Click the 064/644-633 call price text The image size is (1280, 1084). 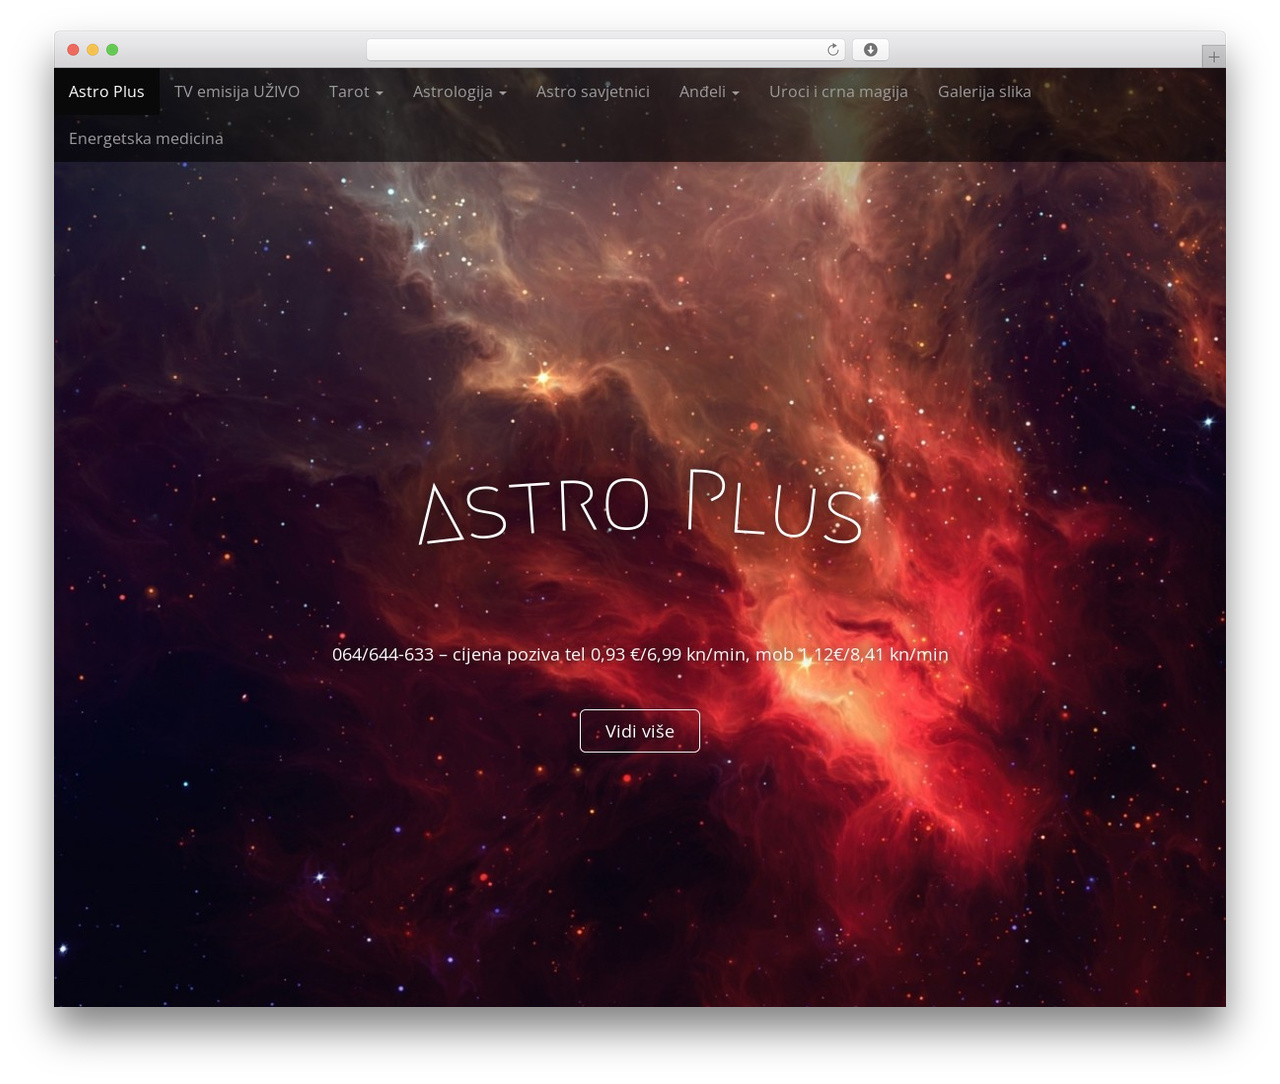click(x=640, y=654)
